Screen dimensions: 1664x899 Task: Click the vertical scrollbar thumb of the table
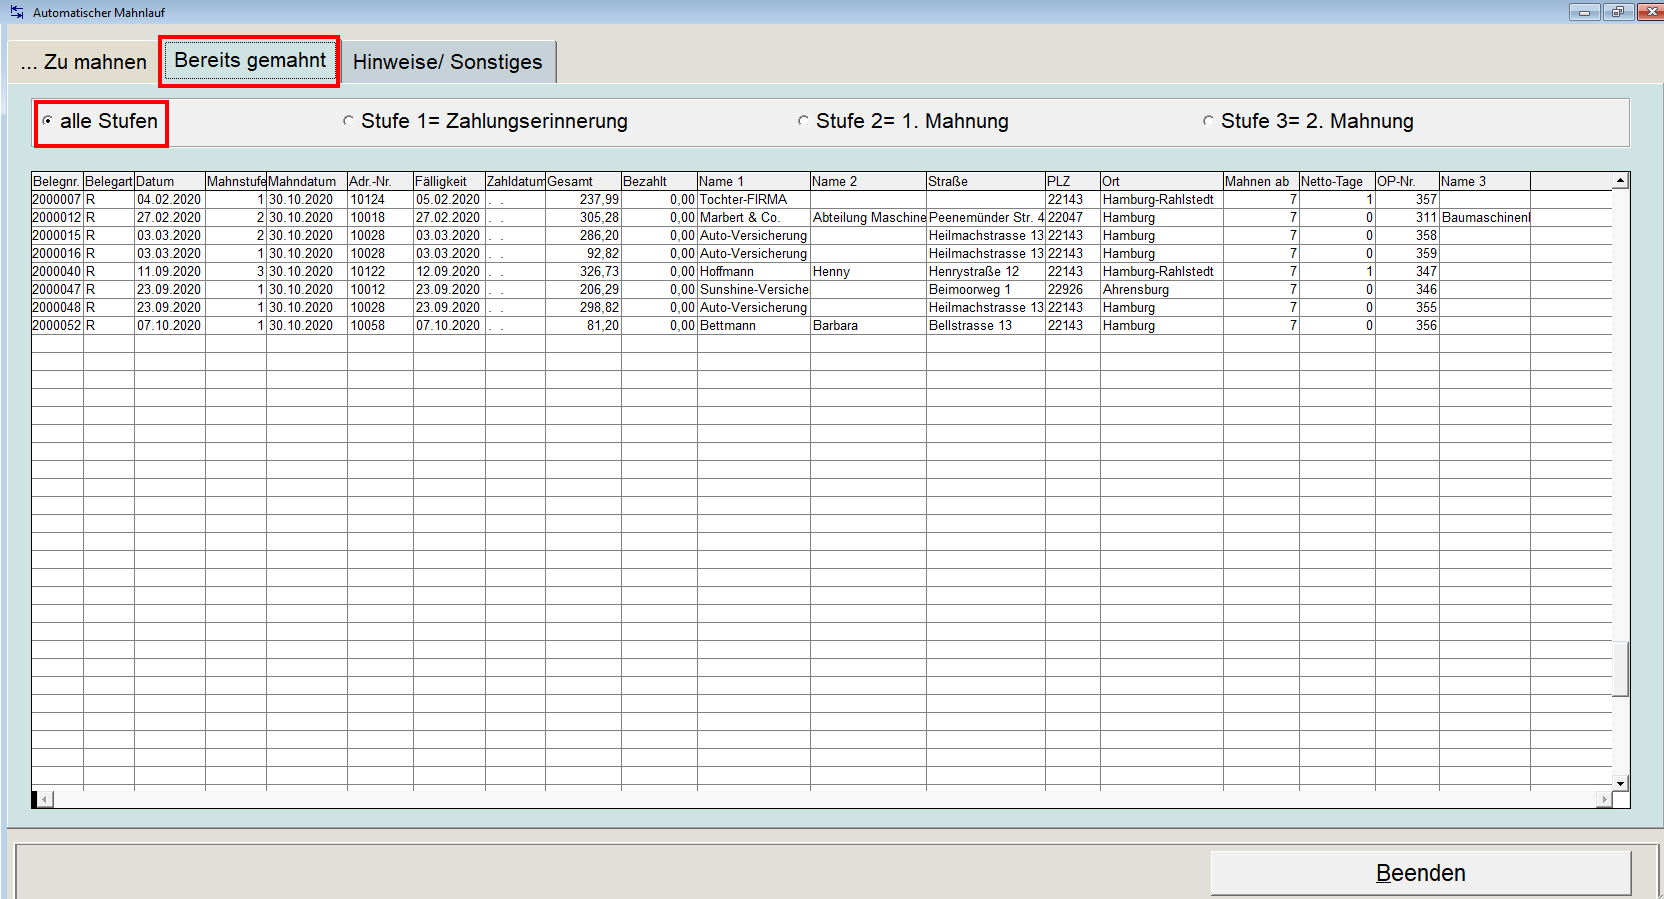(x=1620, y=668)
